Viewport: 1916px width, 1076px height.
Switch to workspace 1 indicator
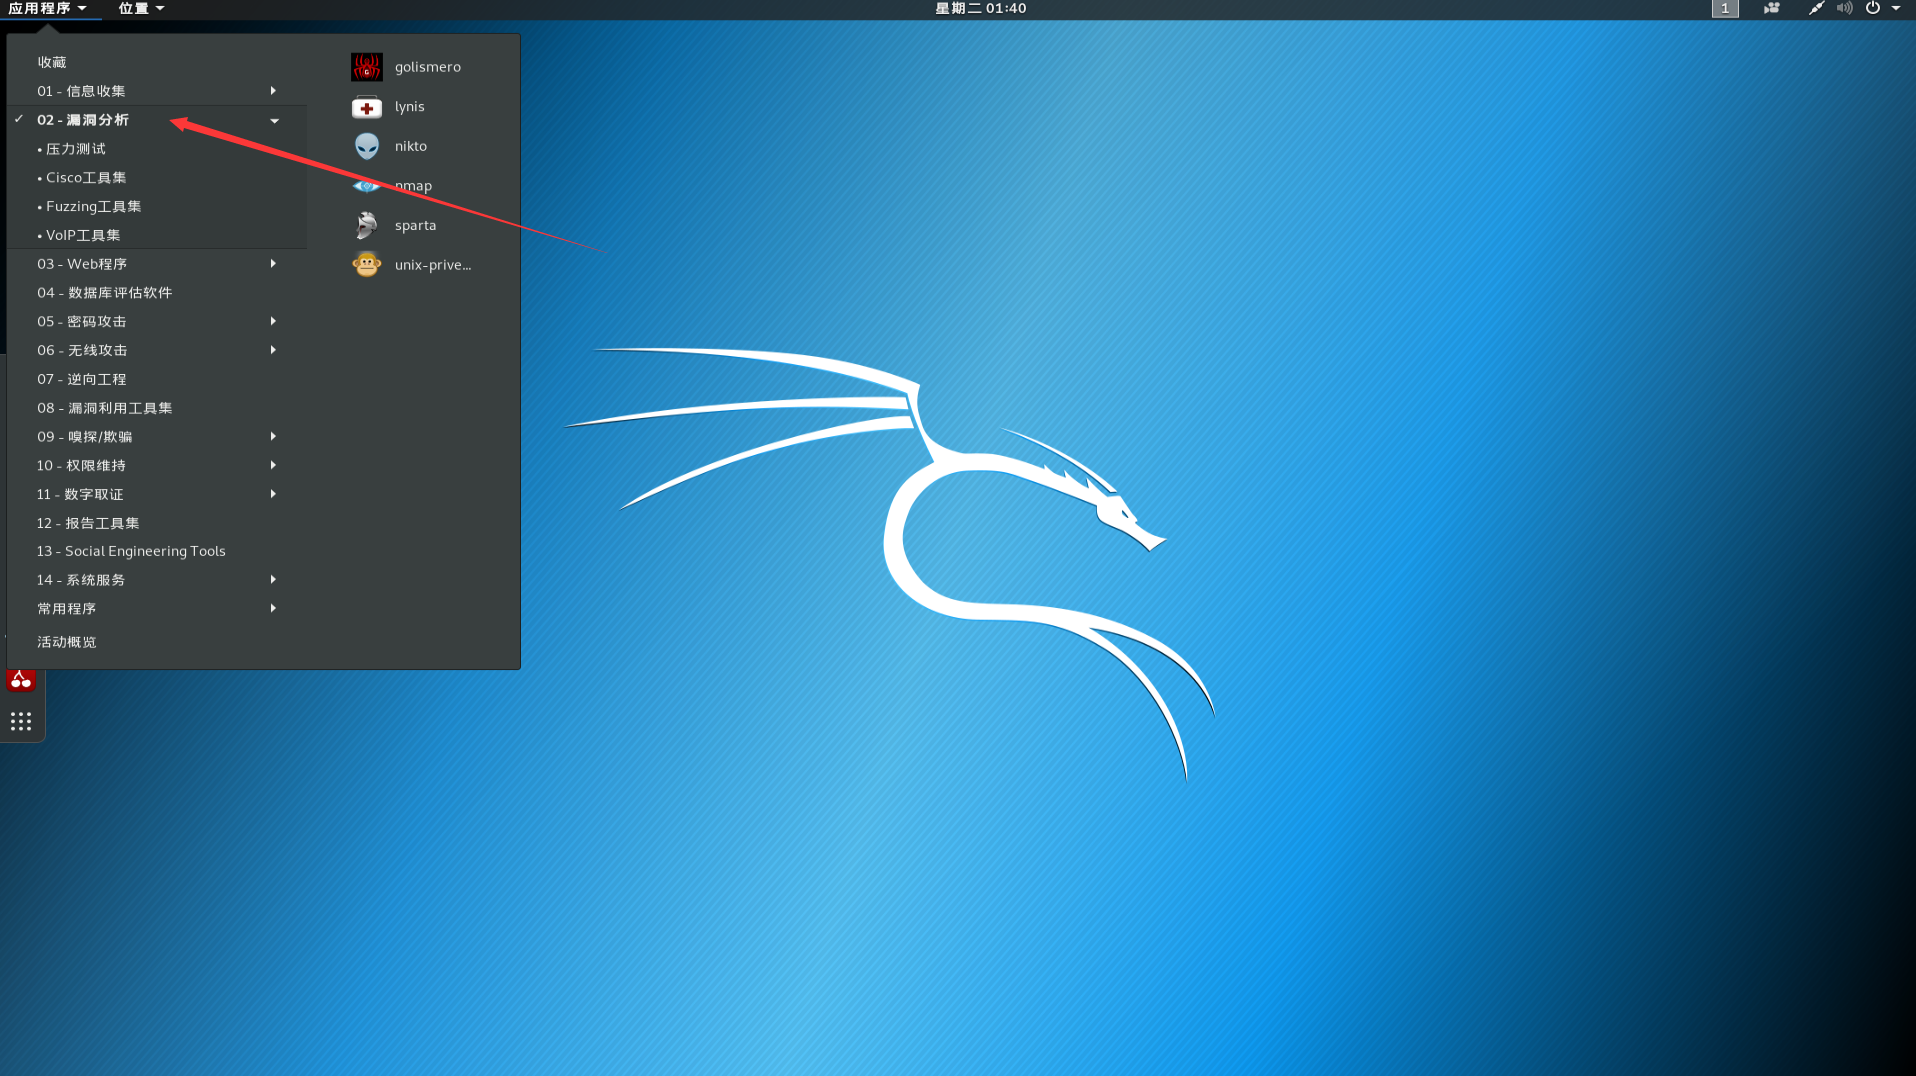[x=1725, y=8]
